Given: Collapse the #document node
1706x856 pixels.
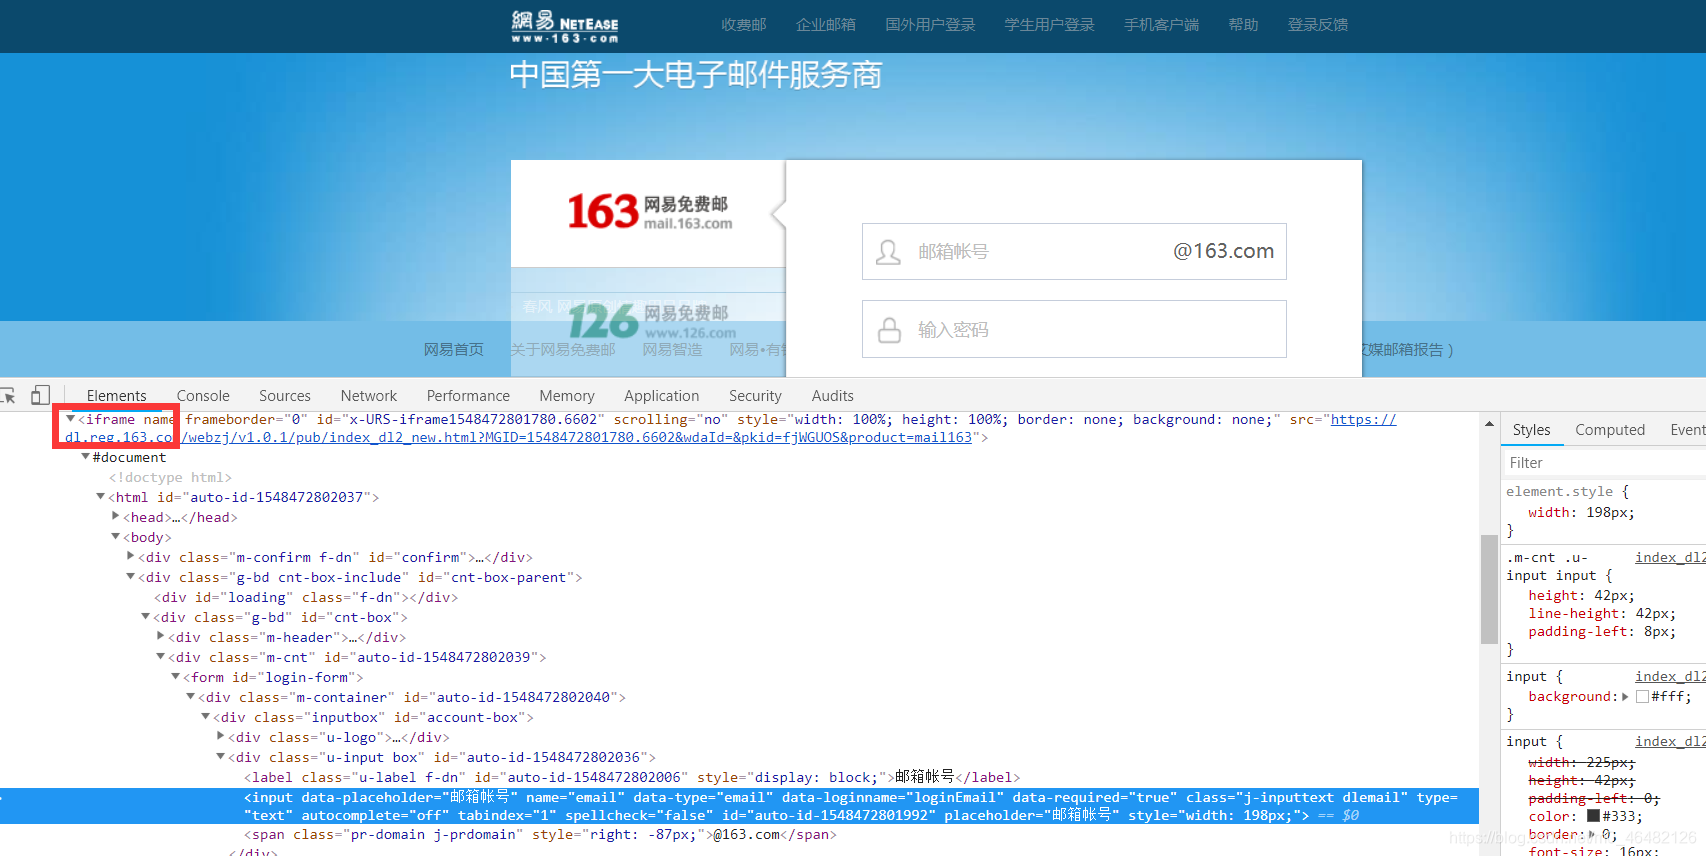Looking at the screenshot, I should click(x=86, y=457).
